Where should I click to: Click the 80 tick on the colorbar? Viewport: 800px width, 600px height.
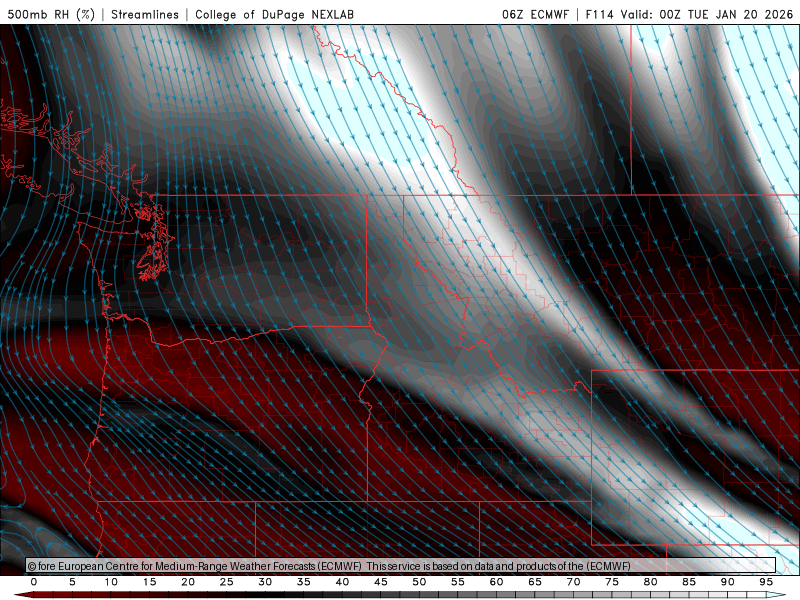(x=650, y=582)
